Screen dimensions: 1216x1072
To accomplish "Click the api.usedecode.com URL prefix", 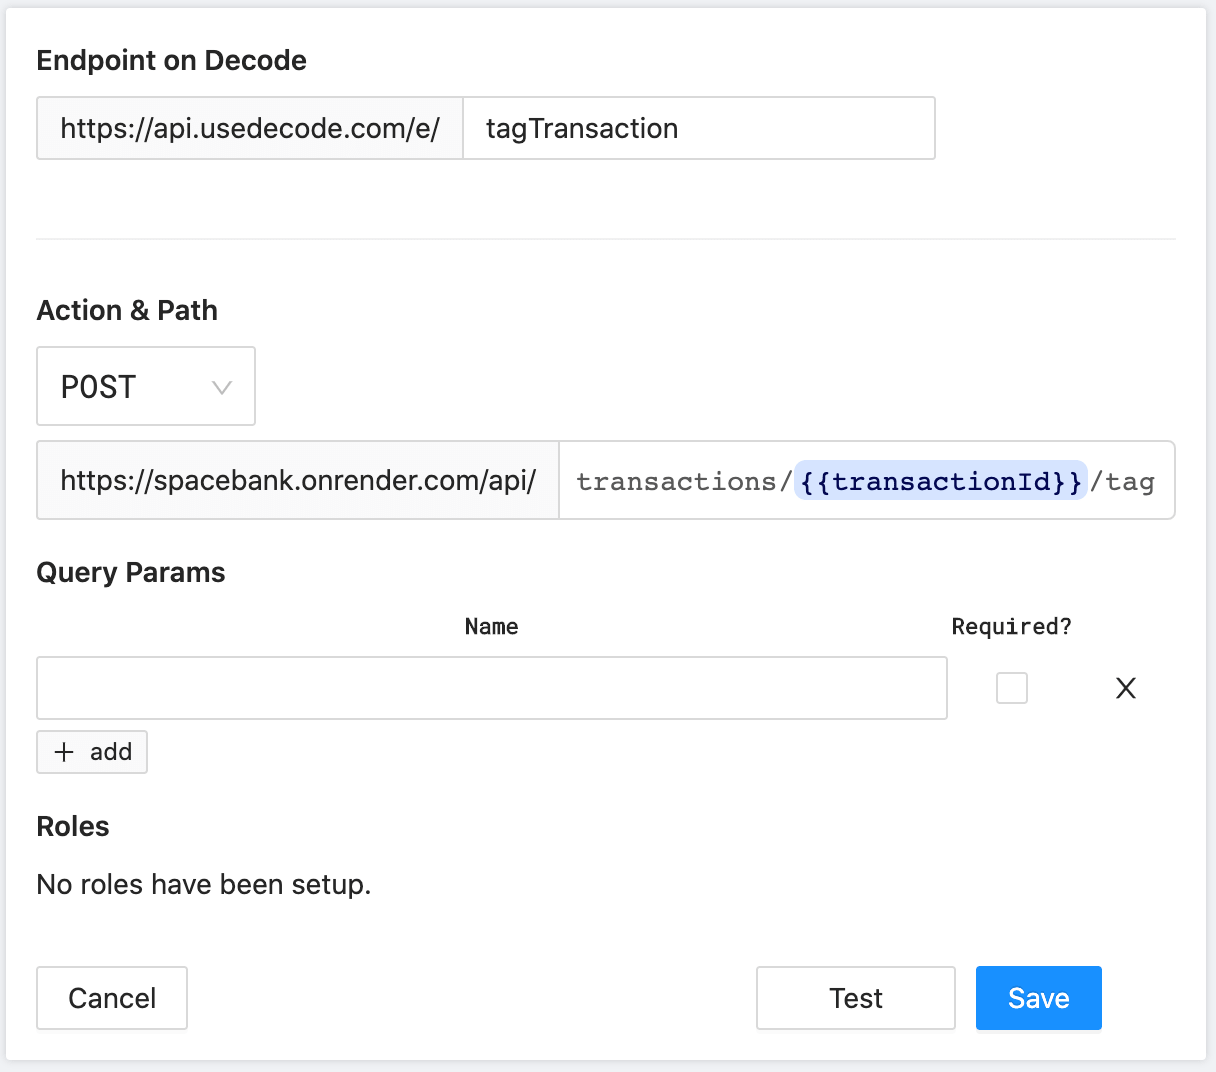I will tap(250, 128).
